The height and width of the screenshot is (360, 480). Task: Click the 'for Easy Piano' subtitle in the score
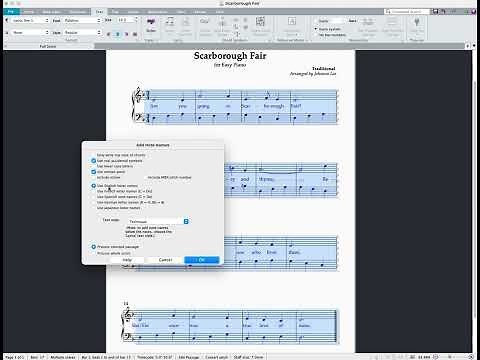tap(230, 65)
